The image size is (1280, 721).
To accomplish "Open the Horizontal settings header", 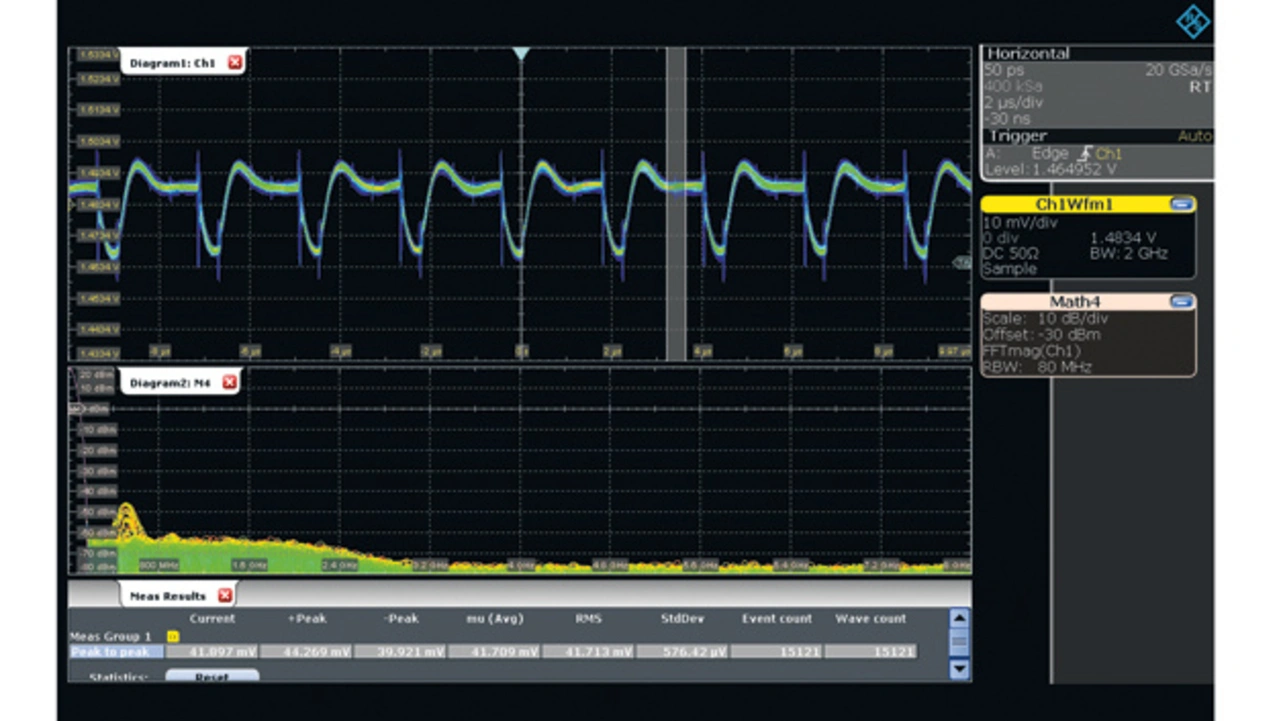I will 1026,54.
